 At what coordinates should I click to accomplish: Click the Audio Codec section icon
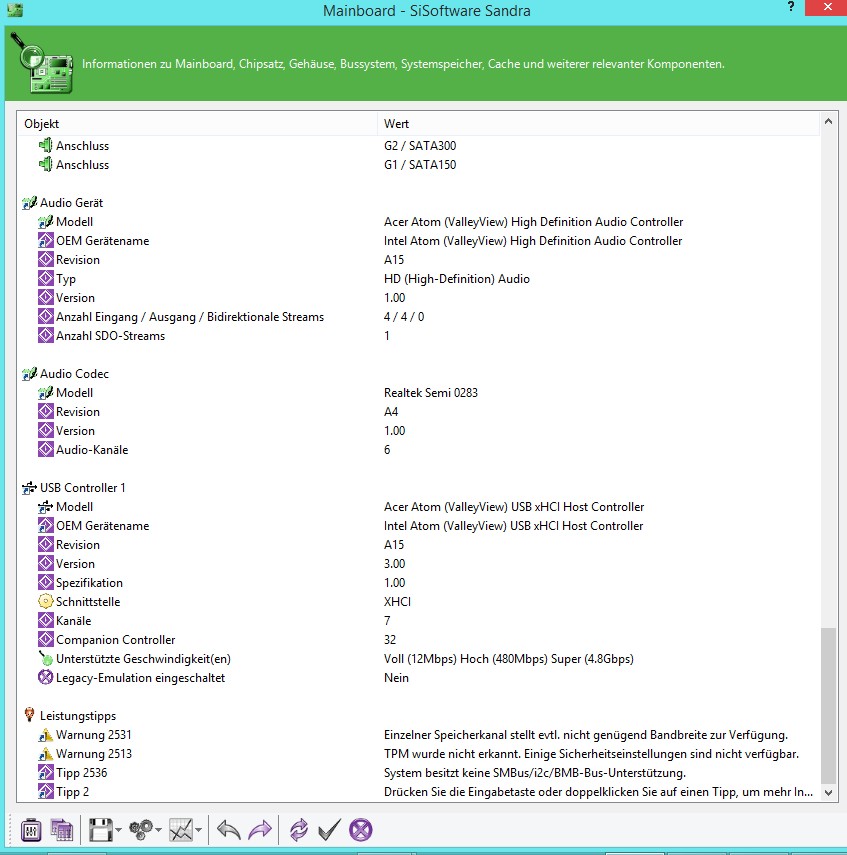point(29,374)
